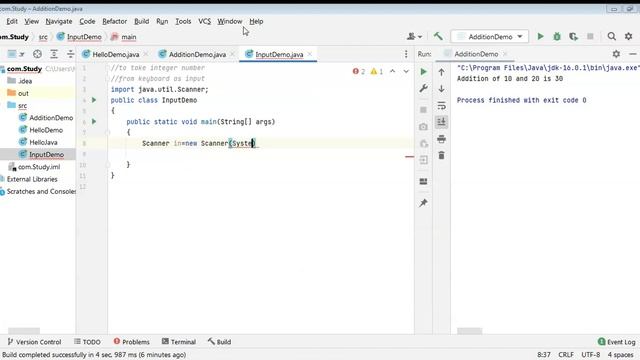
Task: Rerun the program in the Run panel
Action: point(423,72)
